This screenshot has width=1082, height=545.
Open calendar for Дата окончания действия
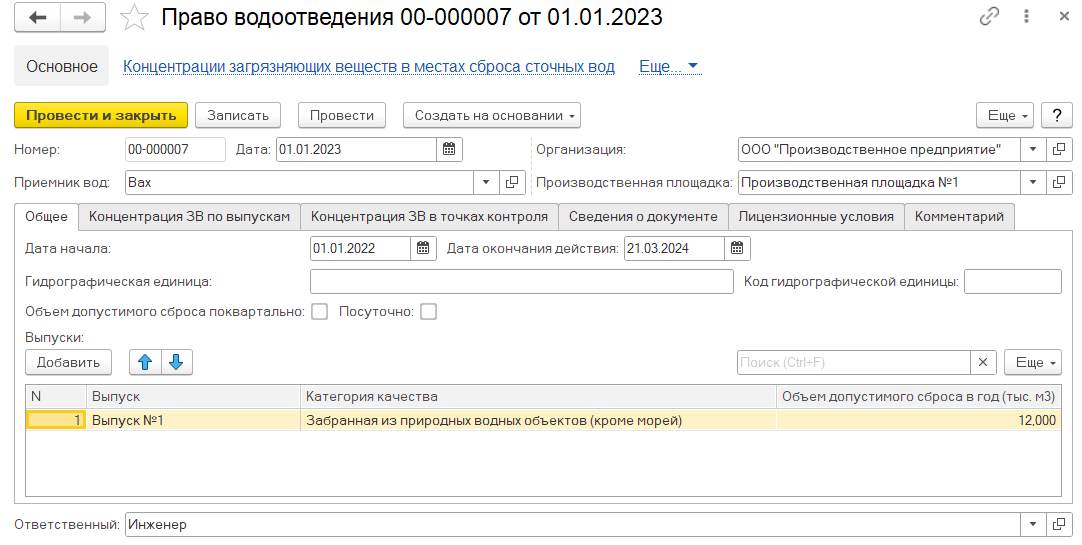[737, 249]
